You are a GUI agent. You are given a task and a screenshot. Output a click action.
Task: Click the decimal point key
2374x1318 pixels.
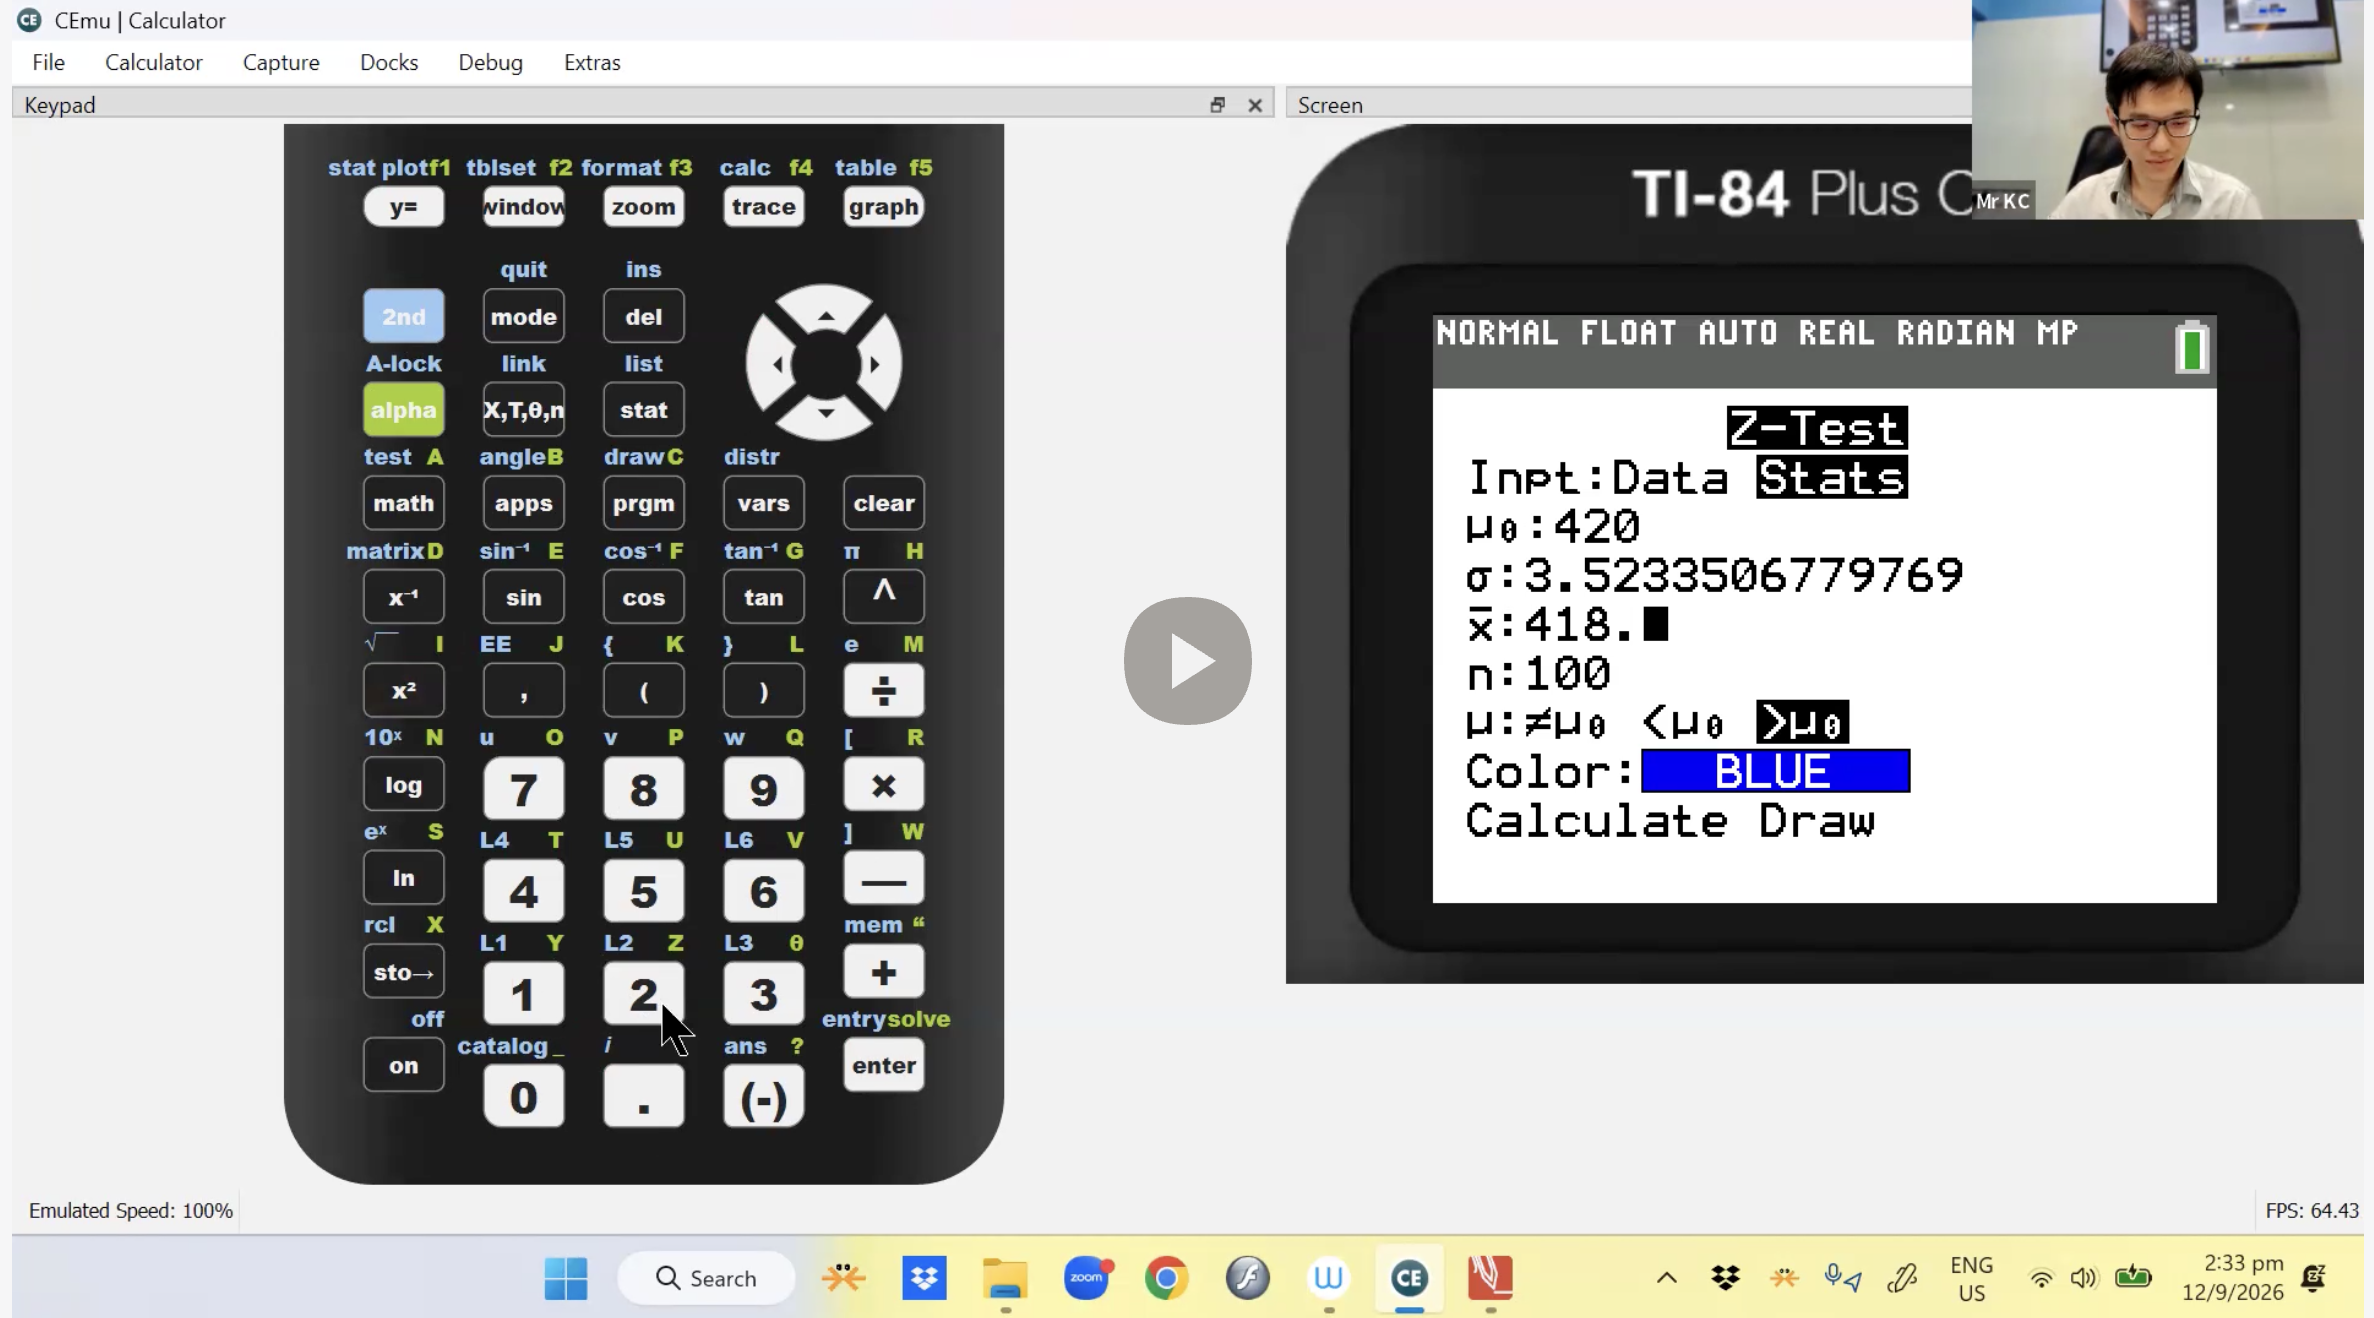coord(643,1098)
